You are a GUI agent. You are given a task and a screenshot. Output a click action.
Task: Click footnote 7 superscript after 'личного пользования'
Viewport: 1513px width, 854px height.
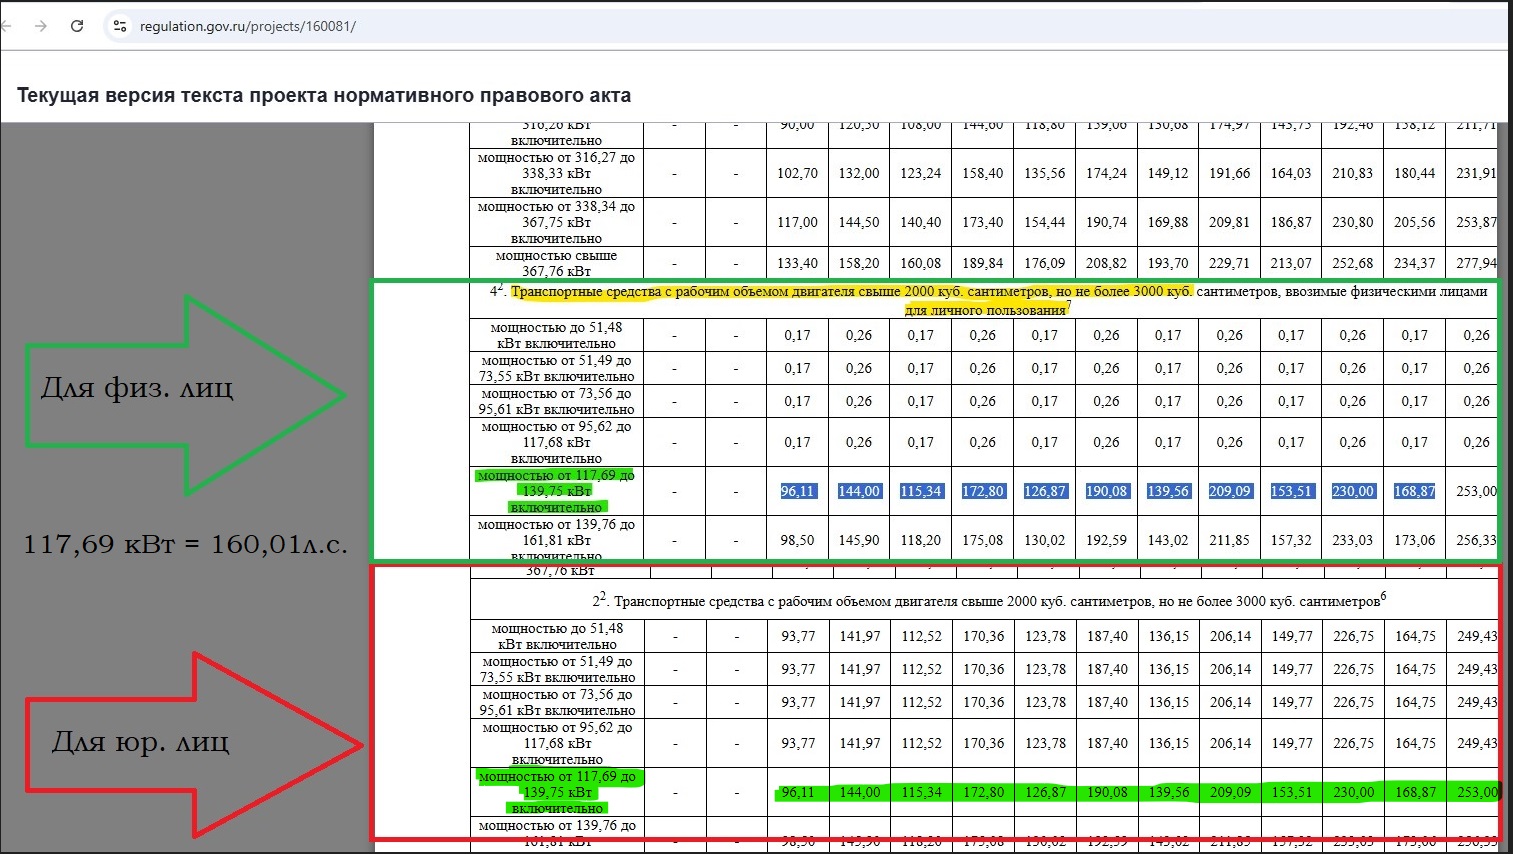click(1069, 306)
